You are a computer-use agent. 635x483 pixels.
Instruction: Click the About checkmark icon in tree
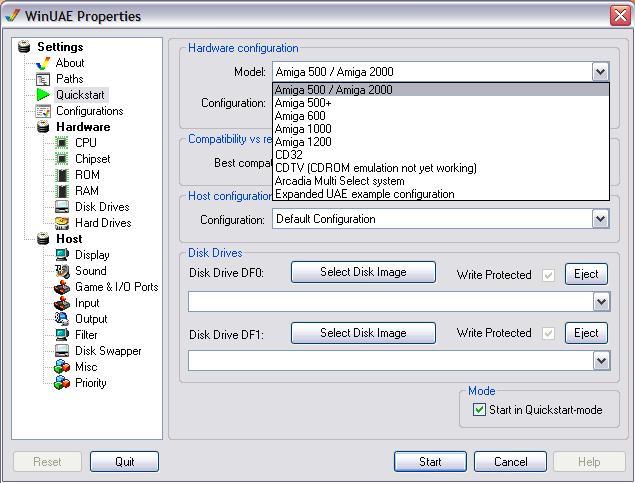[43, 63]
